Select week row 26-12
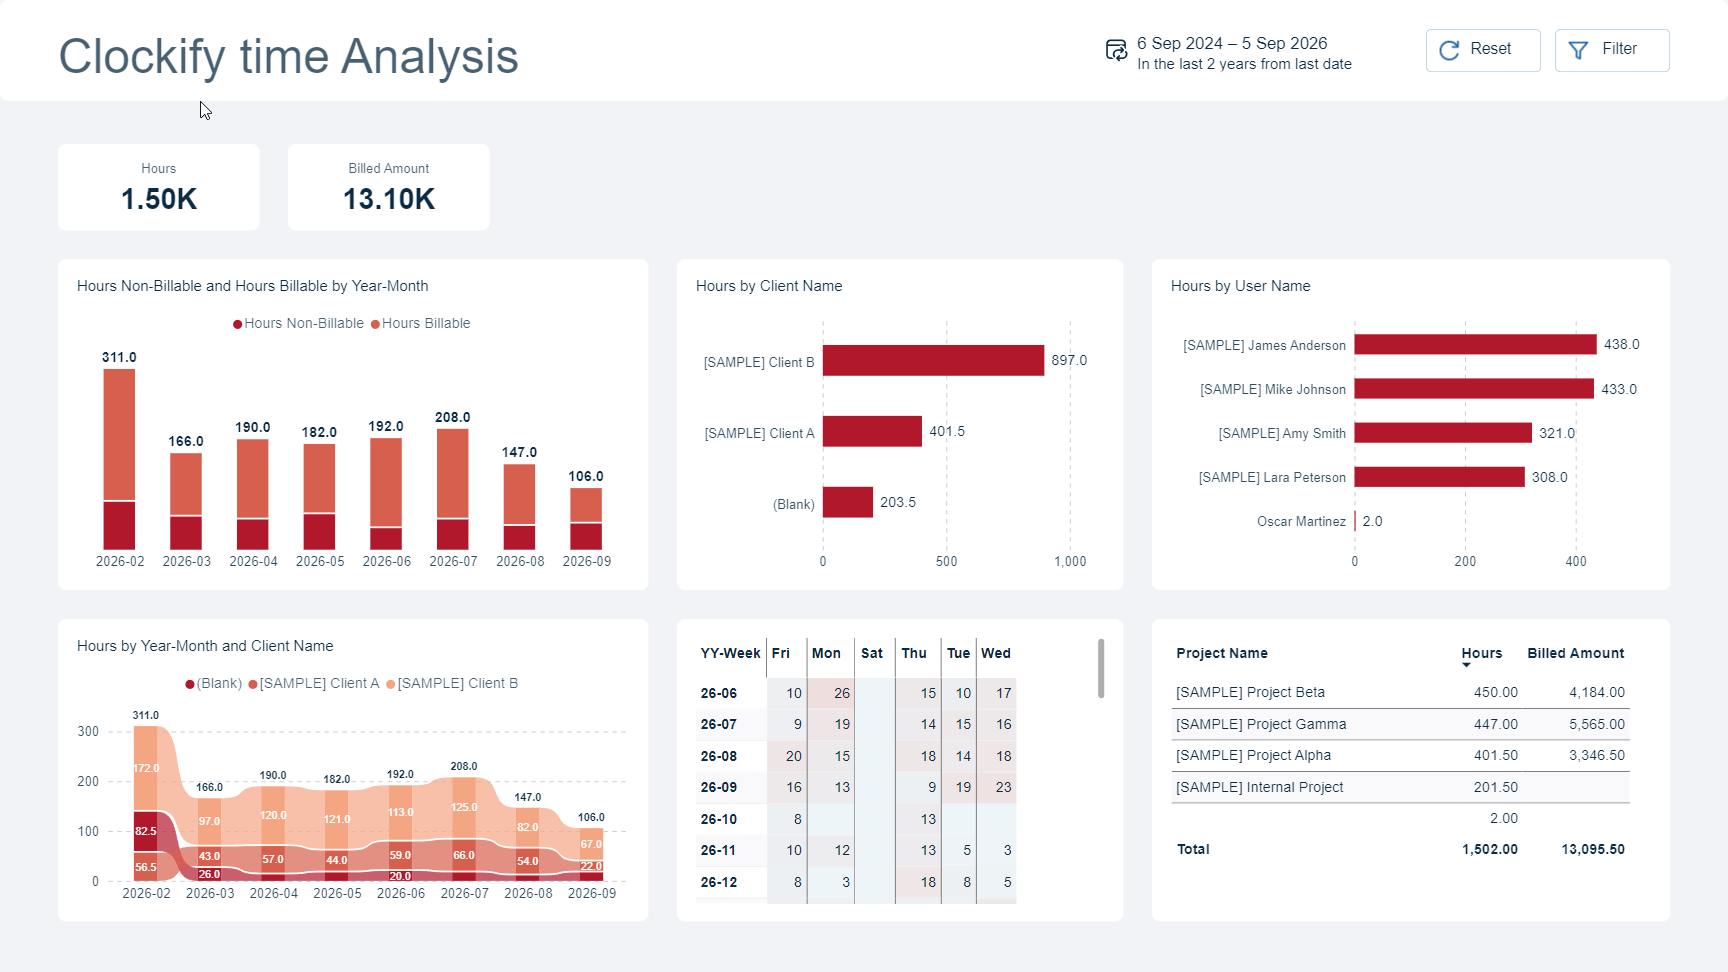Image resolution: width=1728 pixels, height=972 pixels. click(856, 882)
